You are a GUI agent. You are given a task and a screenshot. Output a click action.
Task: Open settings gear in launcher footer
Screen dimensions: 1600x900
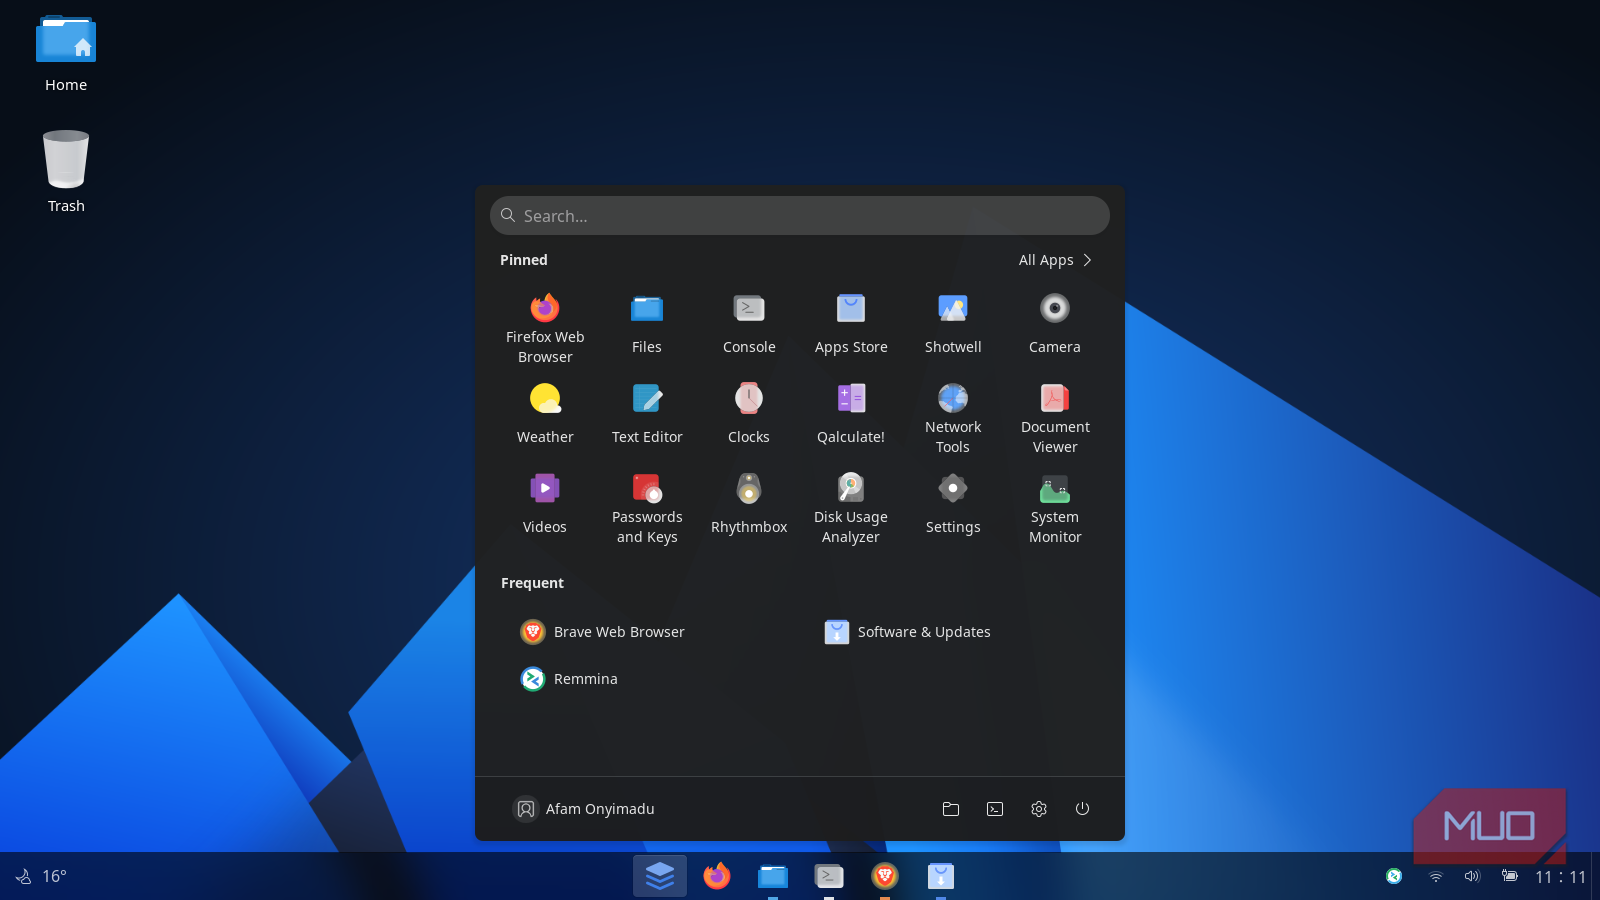coord(1039,809)
